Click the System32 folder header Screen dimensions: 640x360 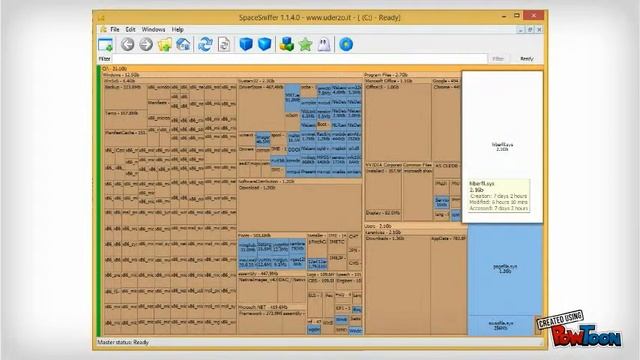300,81
